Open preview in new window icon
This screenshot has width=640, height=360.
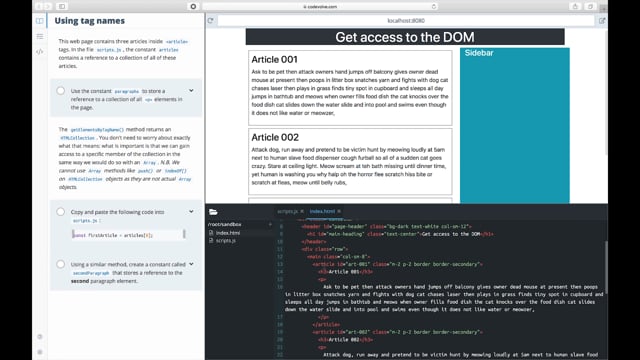point(602,20)
